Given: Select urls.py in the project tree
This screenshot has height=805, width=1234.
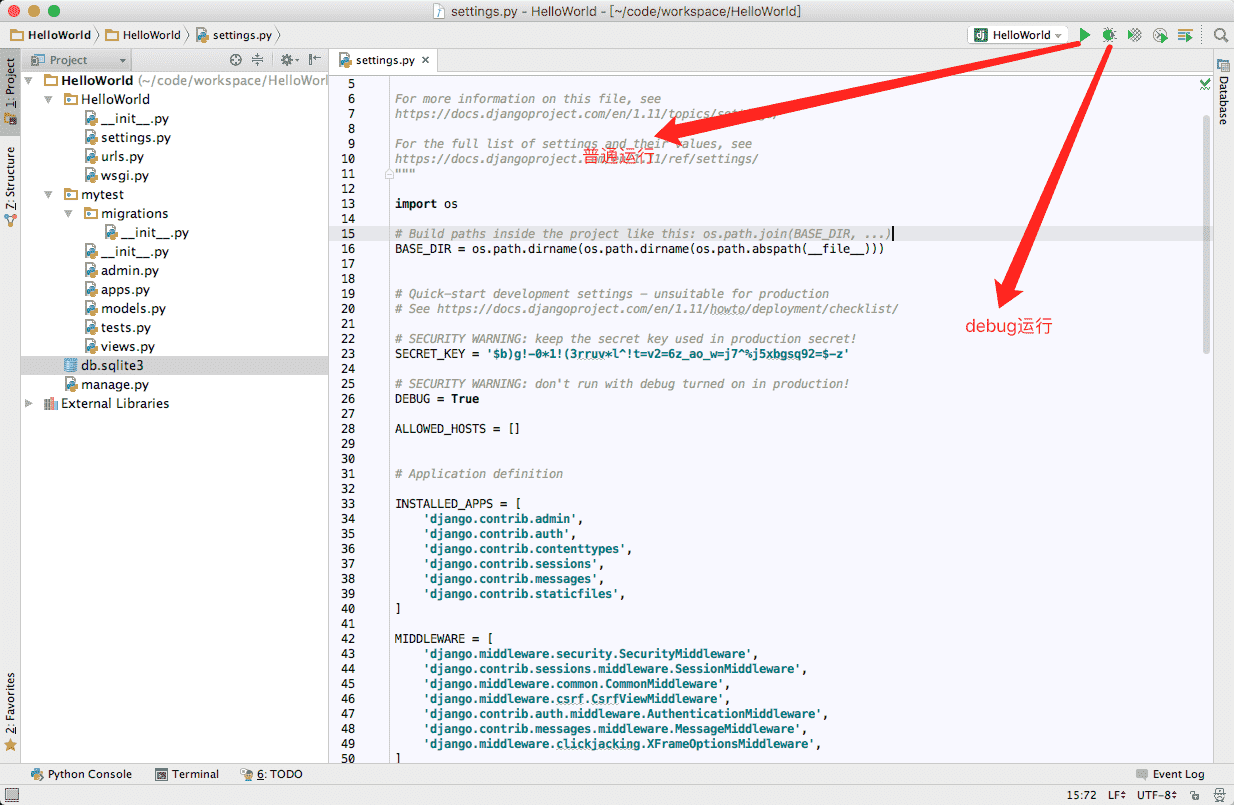Looking at the screenshot, I should tap(122, 156).
